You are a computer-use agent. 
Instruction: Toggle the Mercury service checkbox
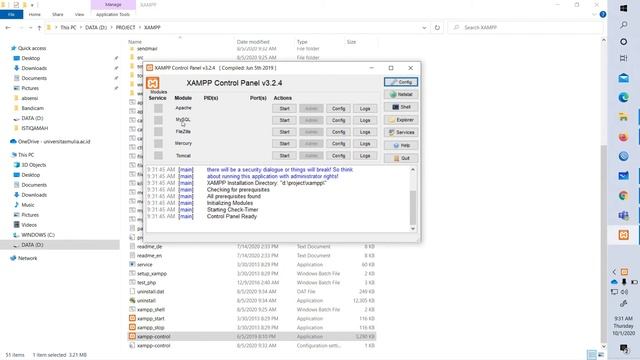pos(158,144)
